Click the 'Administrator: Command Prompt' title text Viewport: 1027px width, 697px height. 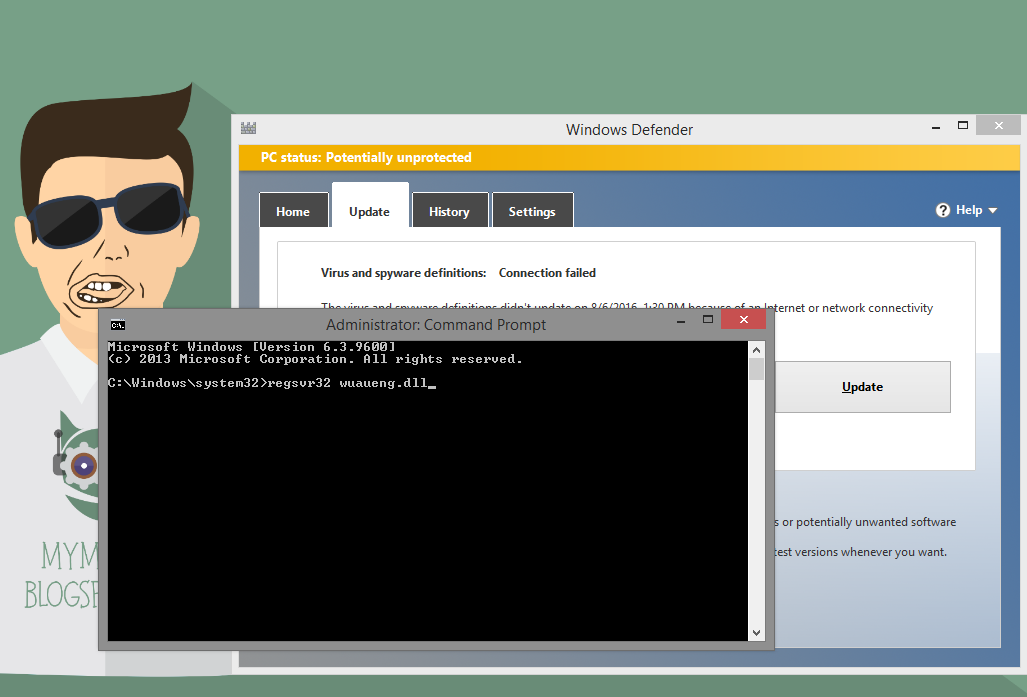coord(436,325)
